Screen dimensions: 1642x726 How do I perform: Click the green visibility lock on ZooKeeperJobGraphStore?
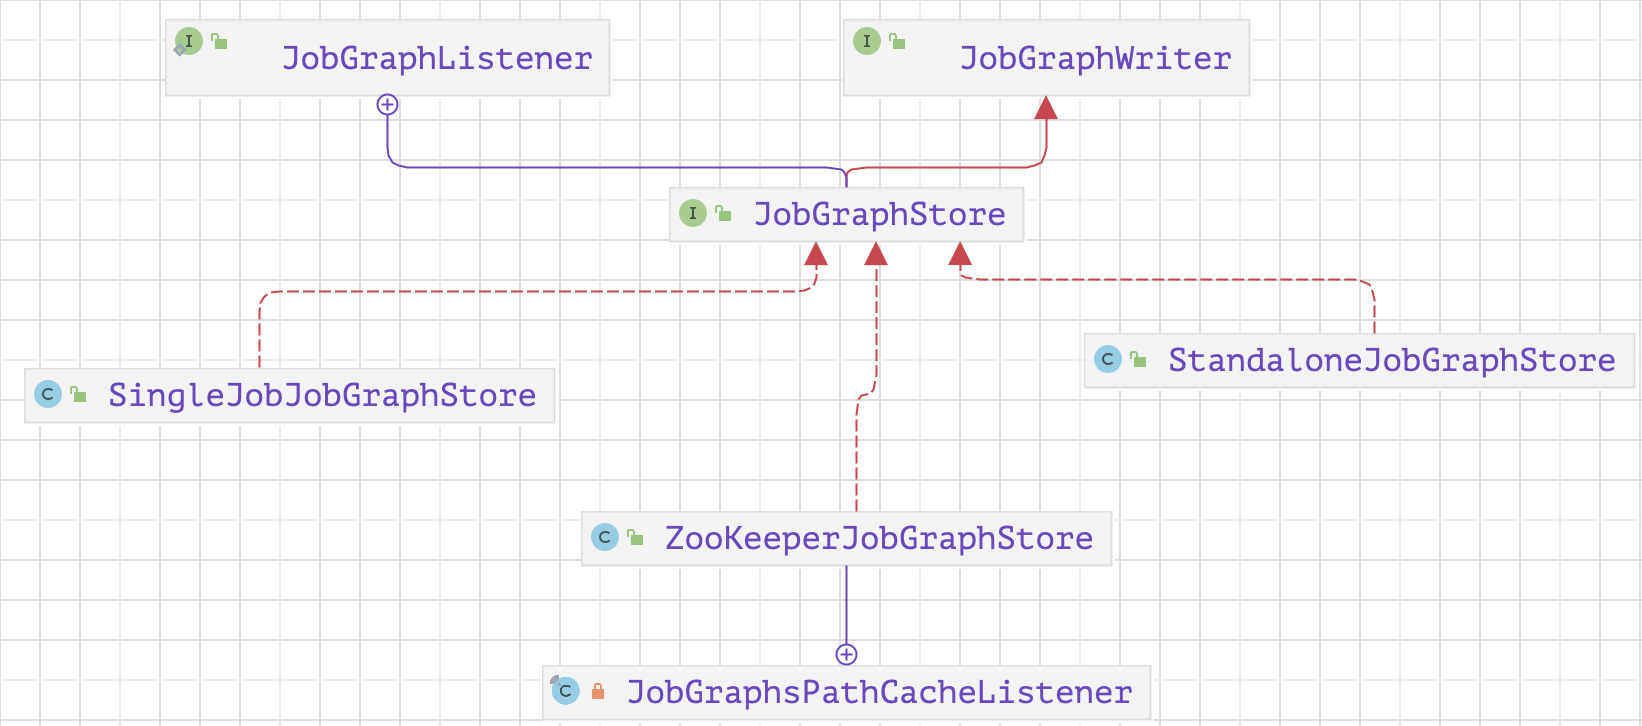click(x=636, y=537)
